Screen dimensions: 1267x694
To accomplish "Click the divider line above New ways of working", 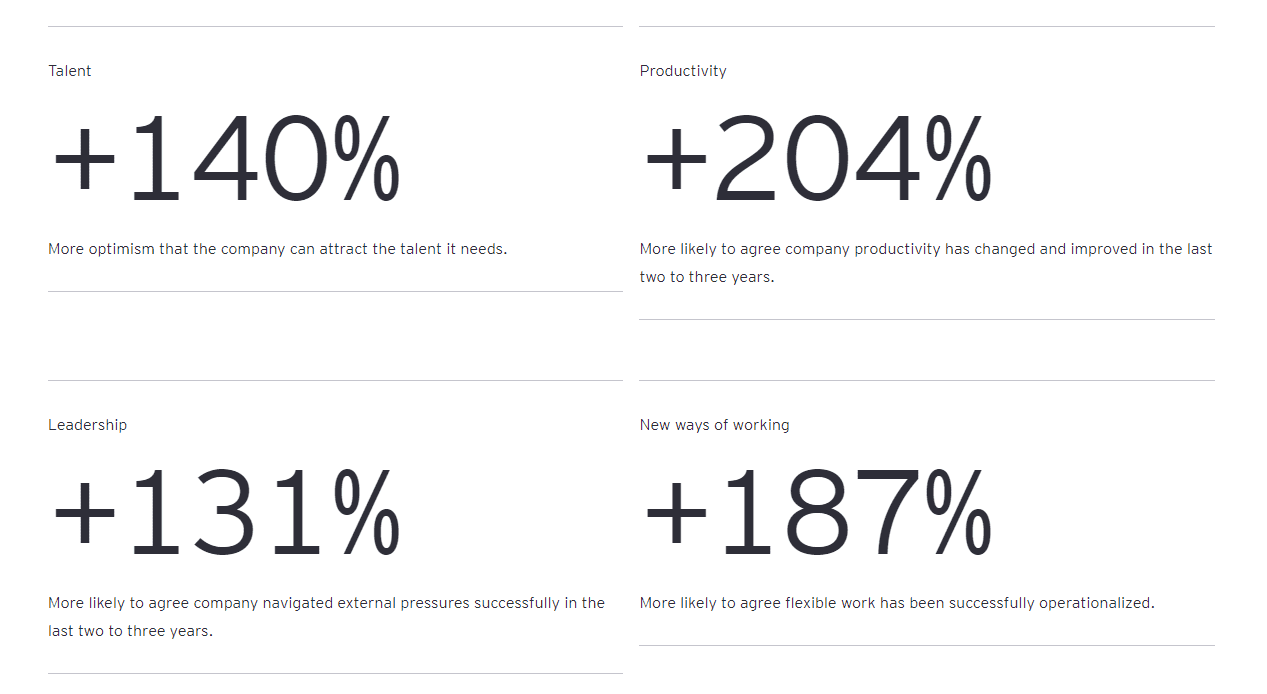I will pyautogui.click(x=927, y=380).
